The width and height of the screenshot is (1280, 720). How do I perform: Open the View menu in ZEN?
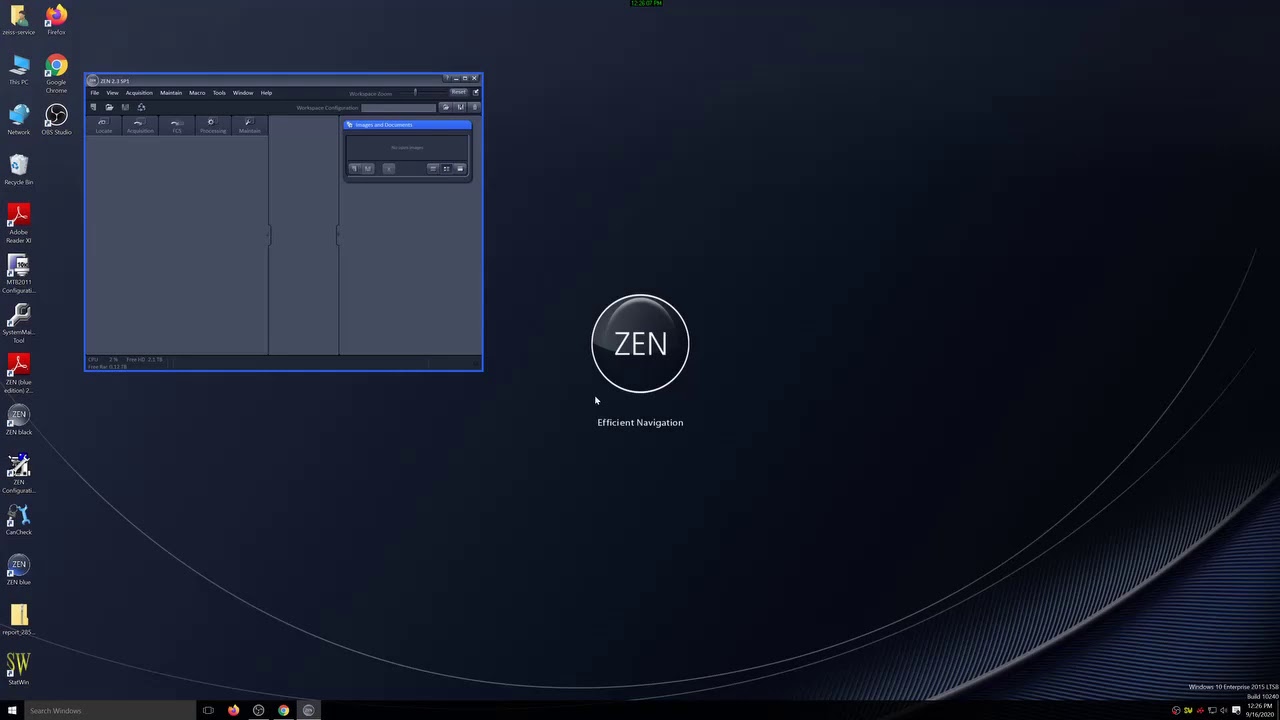[x=112, y=93]
